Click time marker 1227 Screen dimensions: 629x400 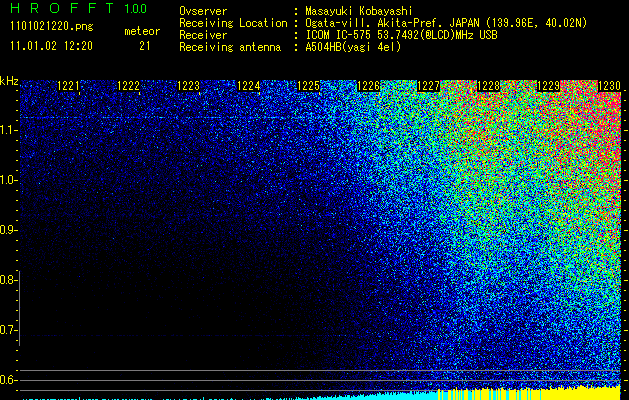click(428, 86)
